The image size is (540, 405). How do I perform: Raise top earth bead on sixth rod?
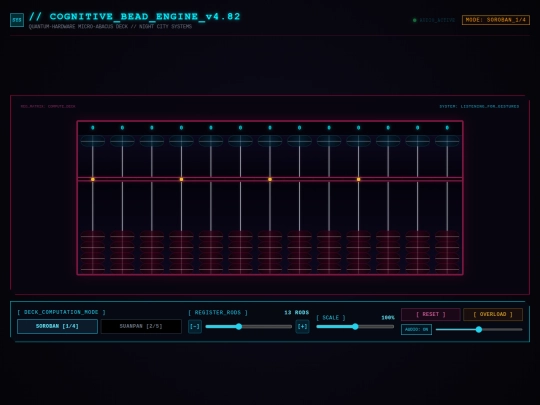tap(240, 236)
